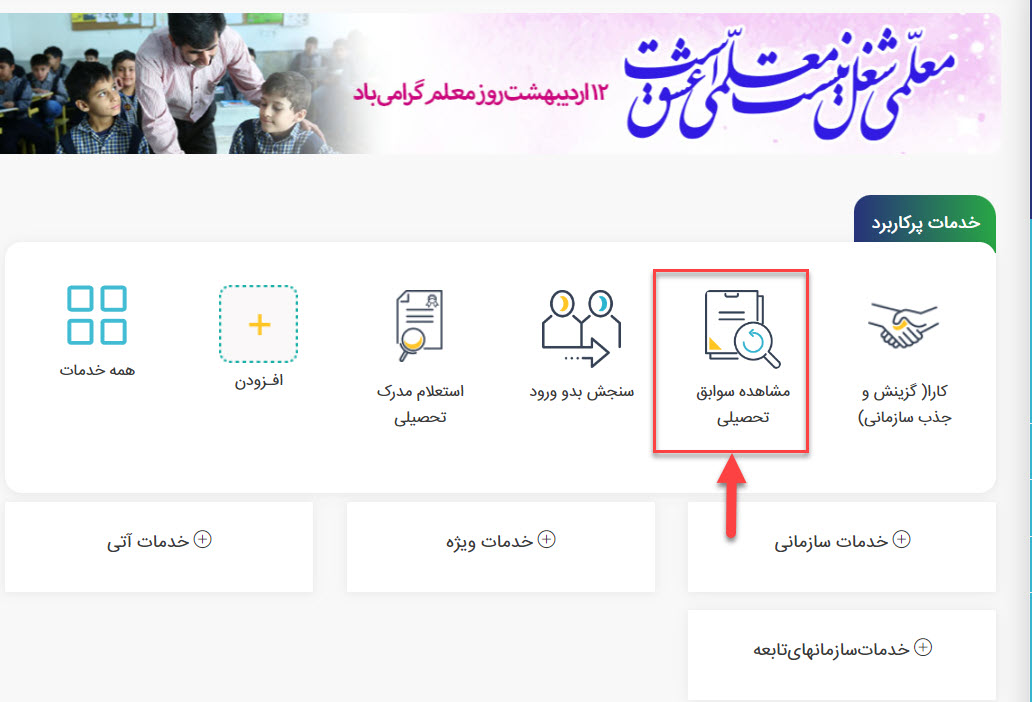This screenshot has height=702, width=1032.
Task: Open the handshake icon for کارا گزینش
Action: (x=904, y=325)
